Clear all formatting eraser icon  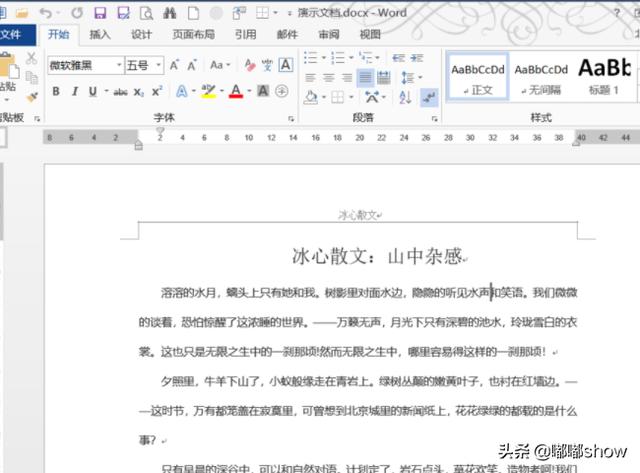pyautogui.click(x=250, y=65)
